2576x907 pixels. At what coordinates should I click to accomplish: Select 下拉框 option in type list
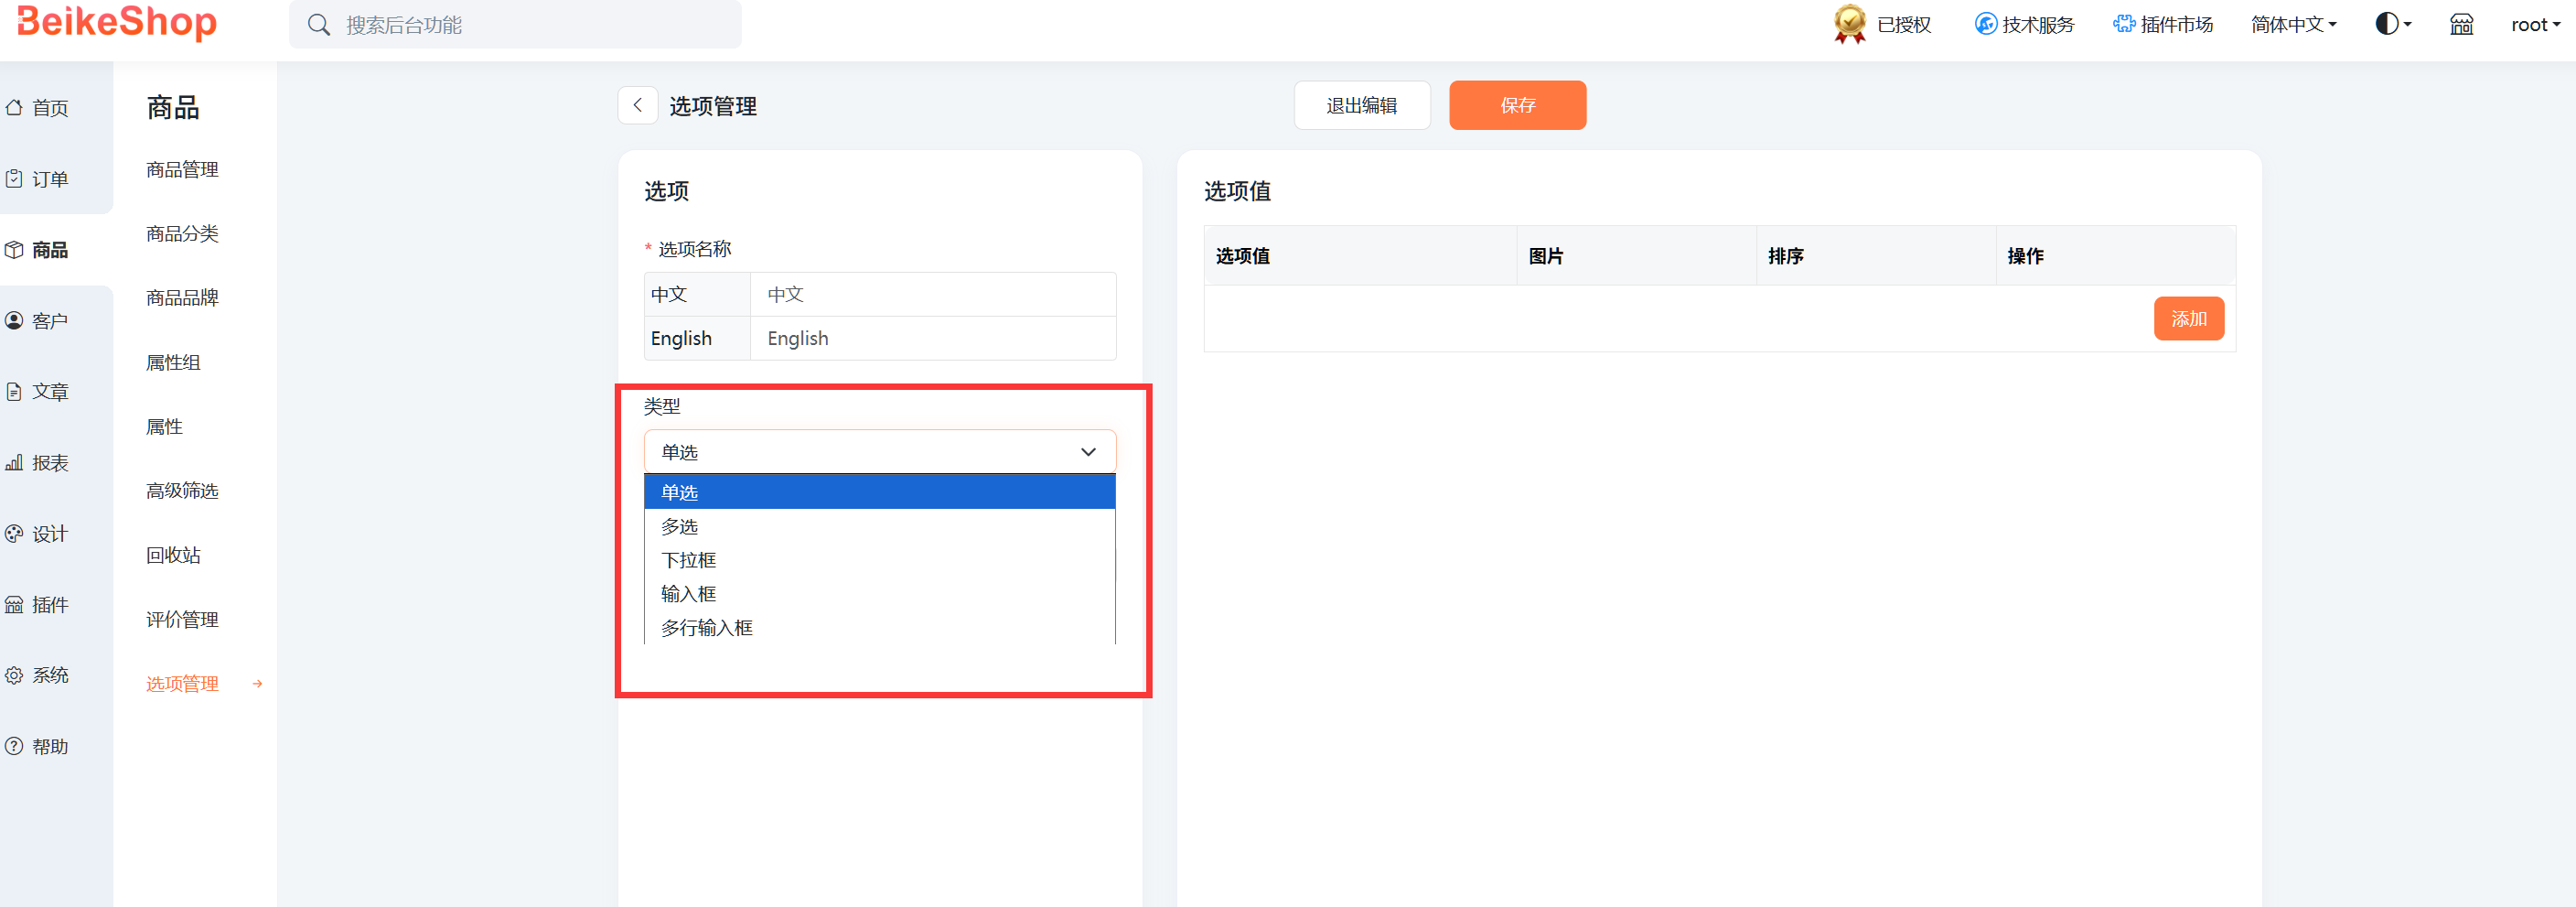tap(688, 560)
